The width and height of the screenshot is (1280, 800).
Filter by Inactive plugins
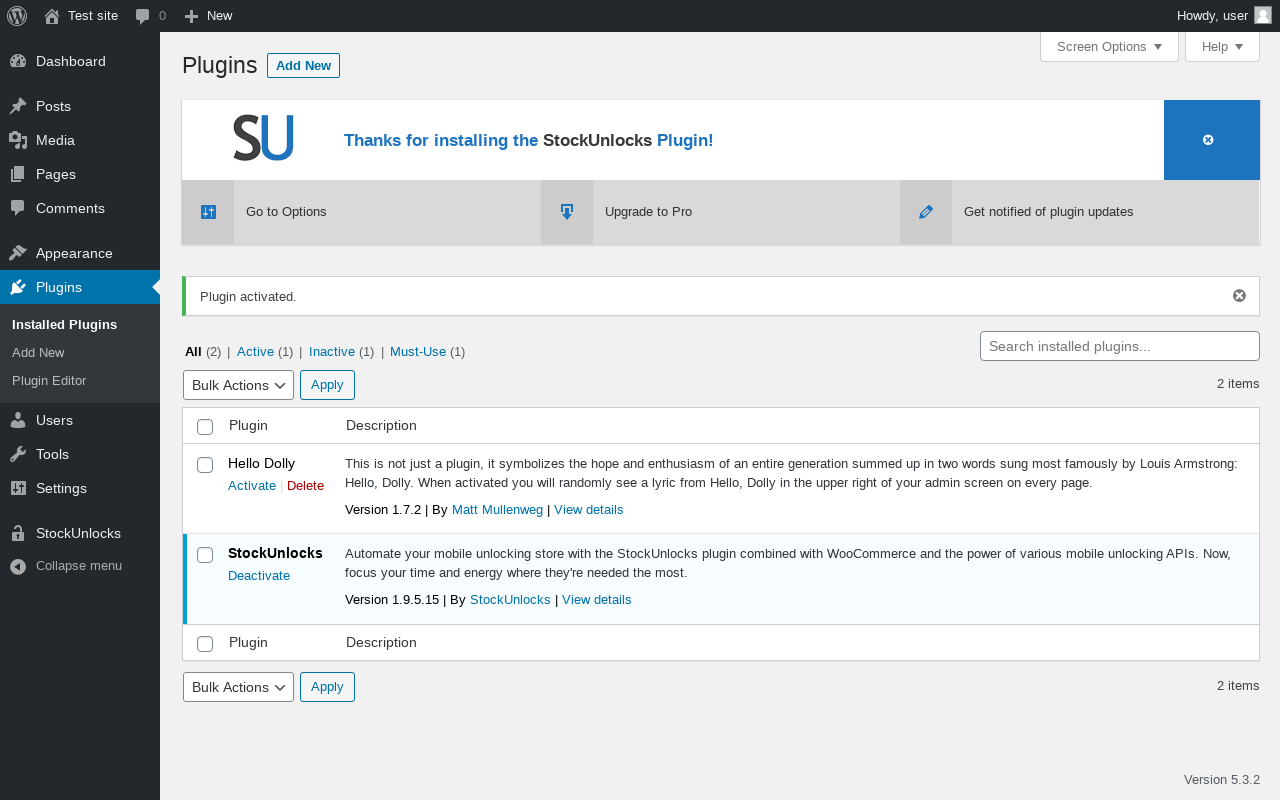(332, 352)
